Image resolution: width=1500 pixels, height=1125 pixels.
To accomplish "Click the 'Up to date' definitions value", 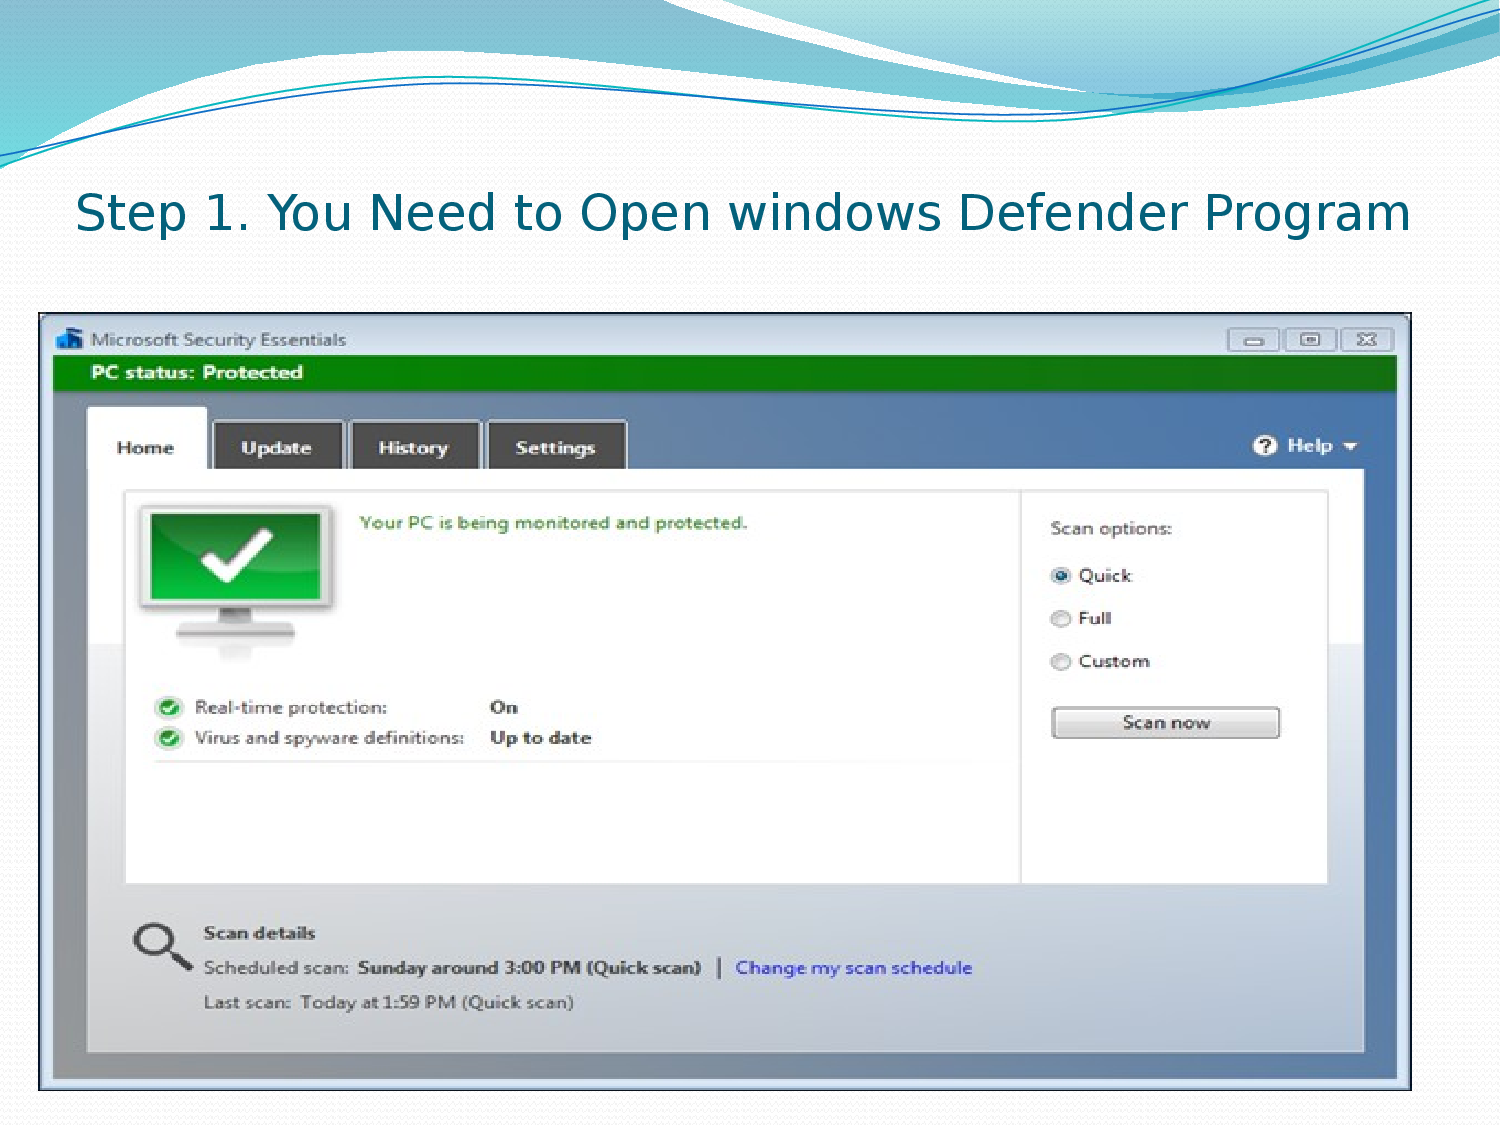I will click(x=541, y=738).
